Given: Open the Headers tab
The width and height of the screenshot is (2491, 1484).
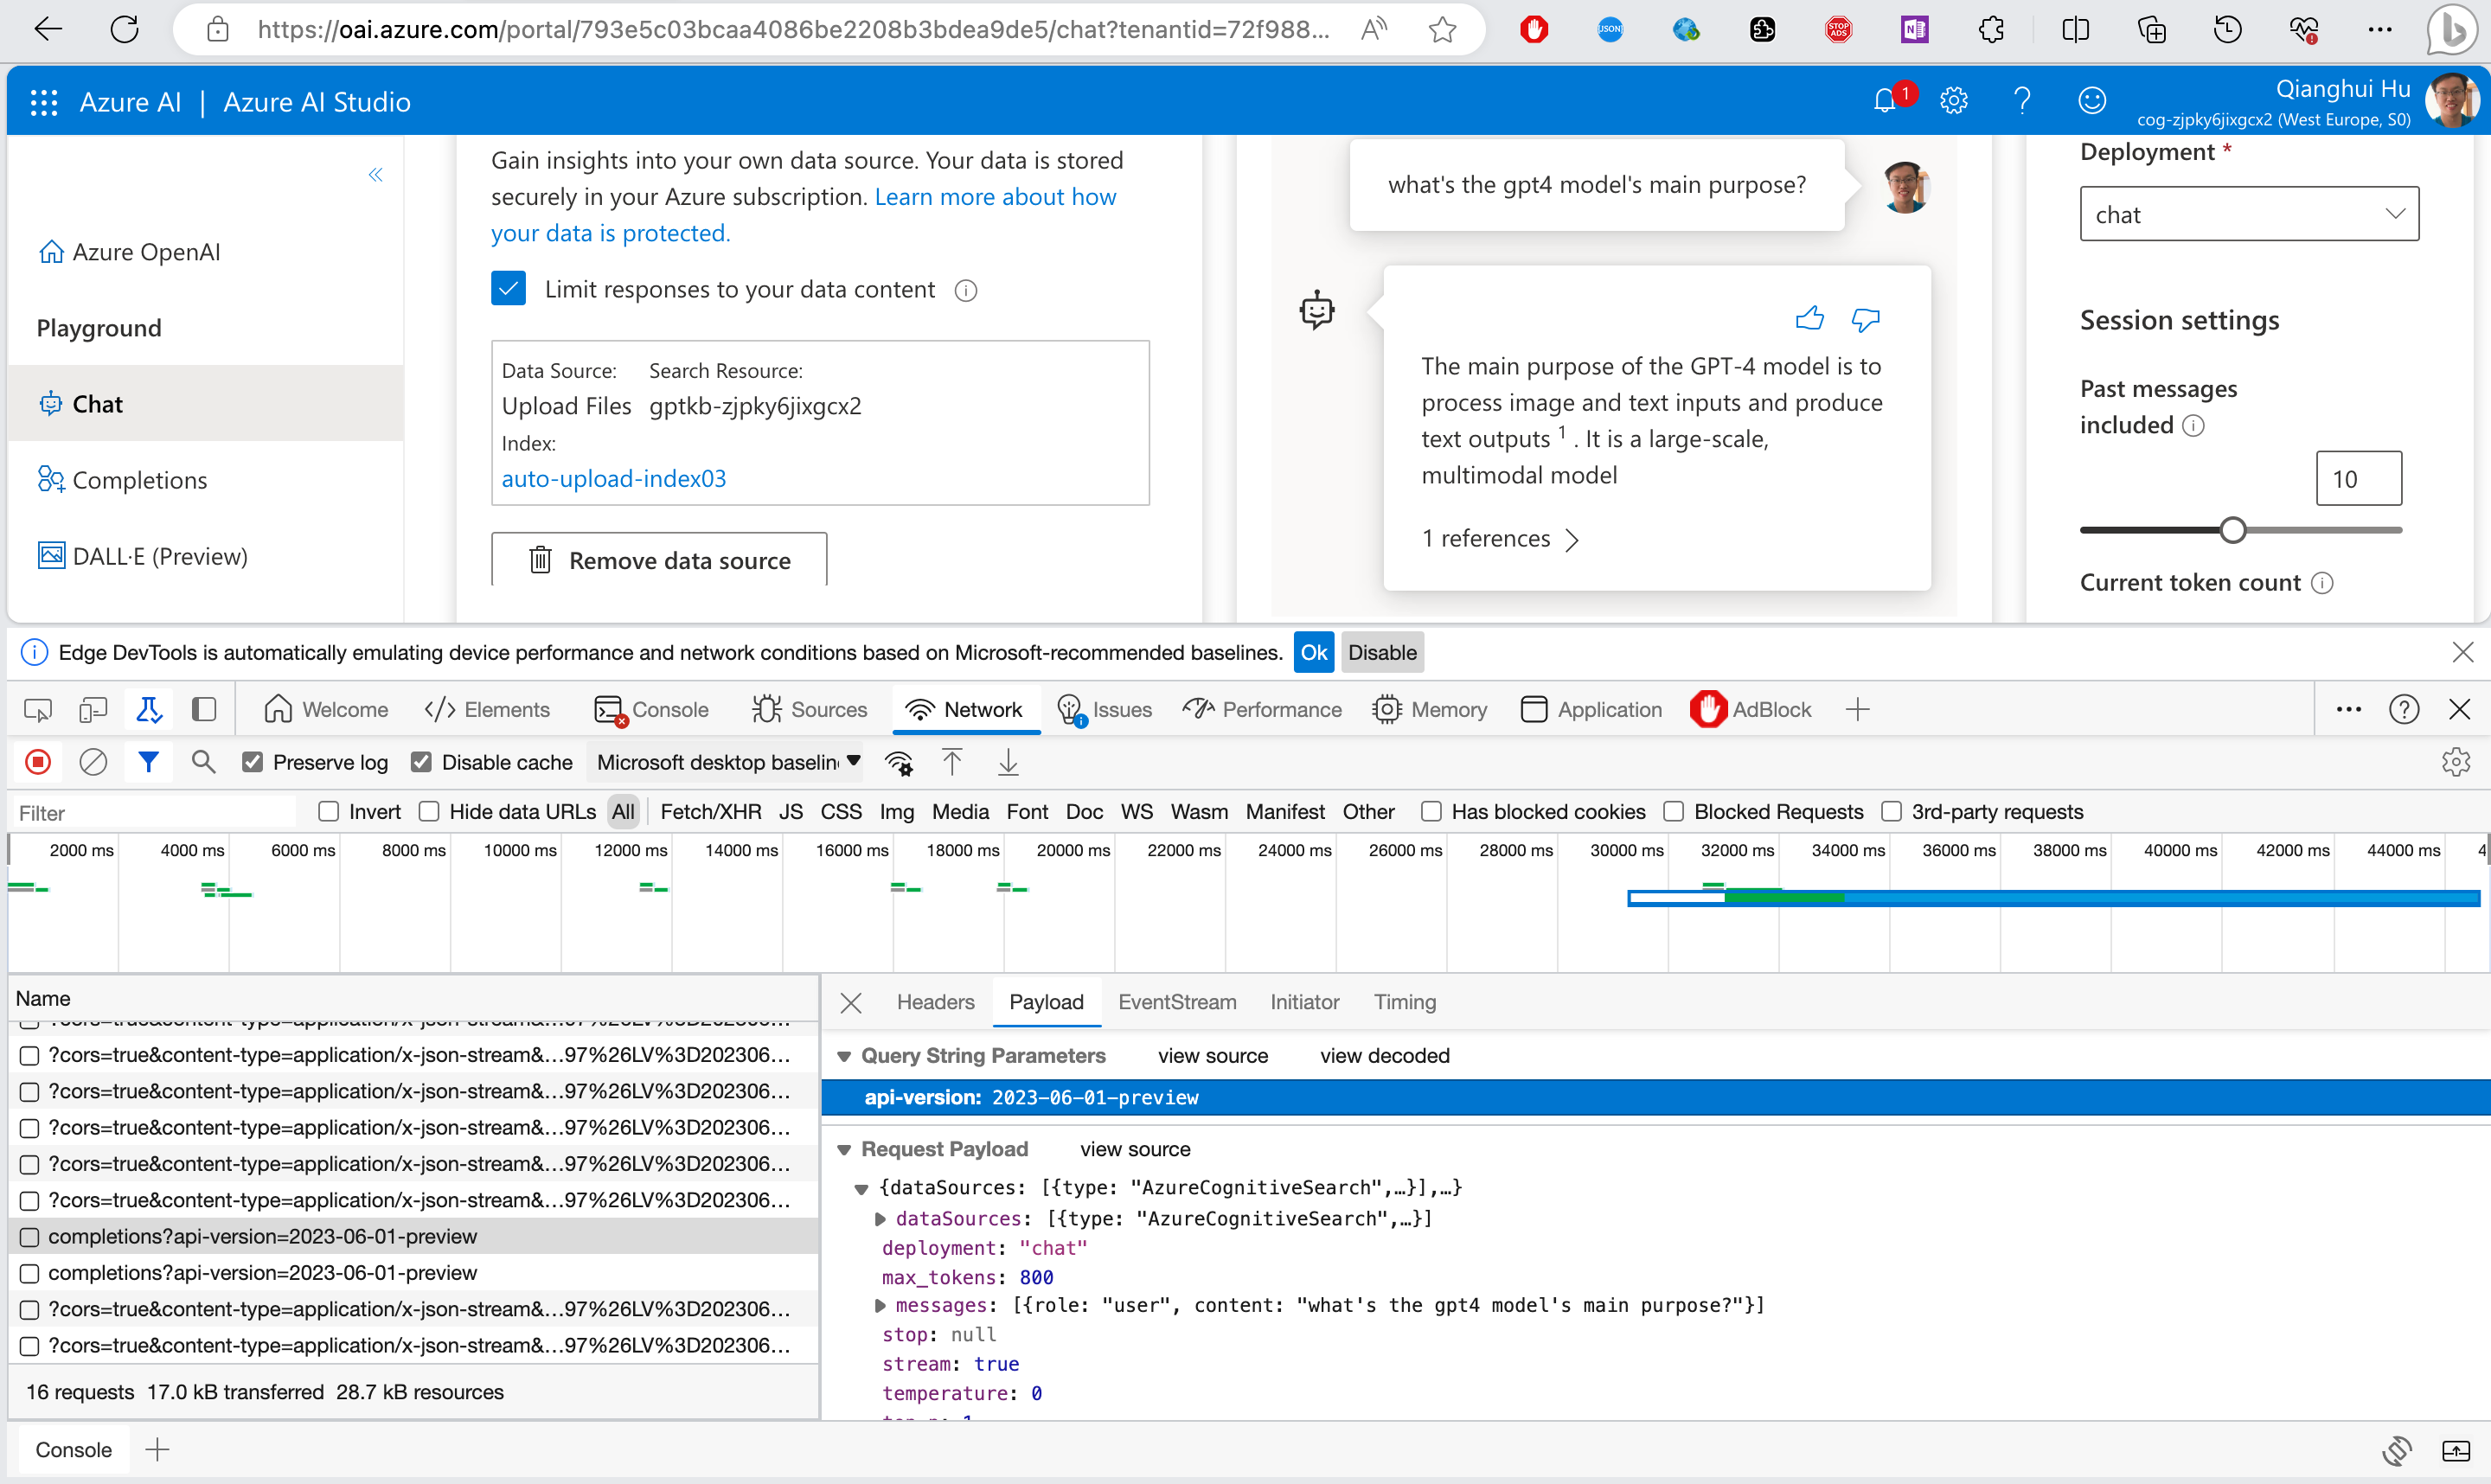Looking at the screenshot, I should (x=935, y=1003).
